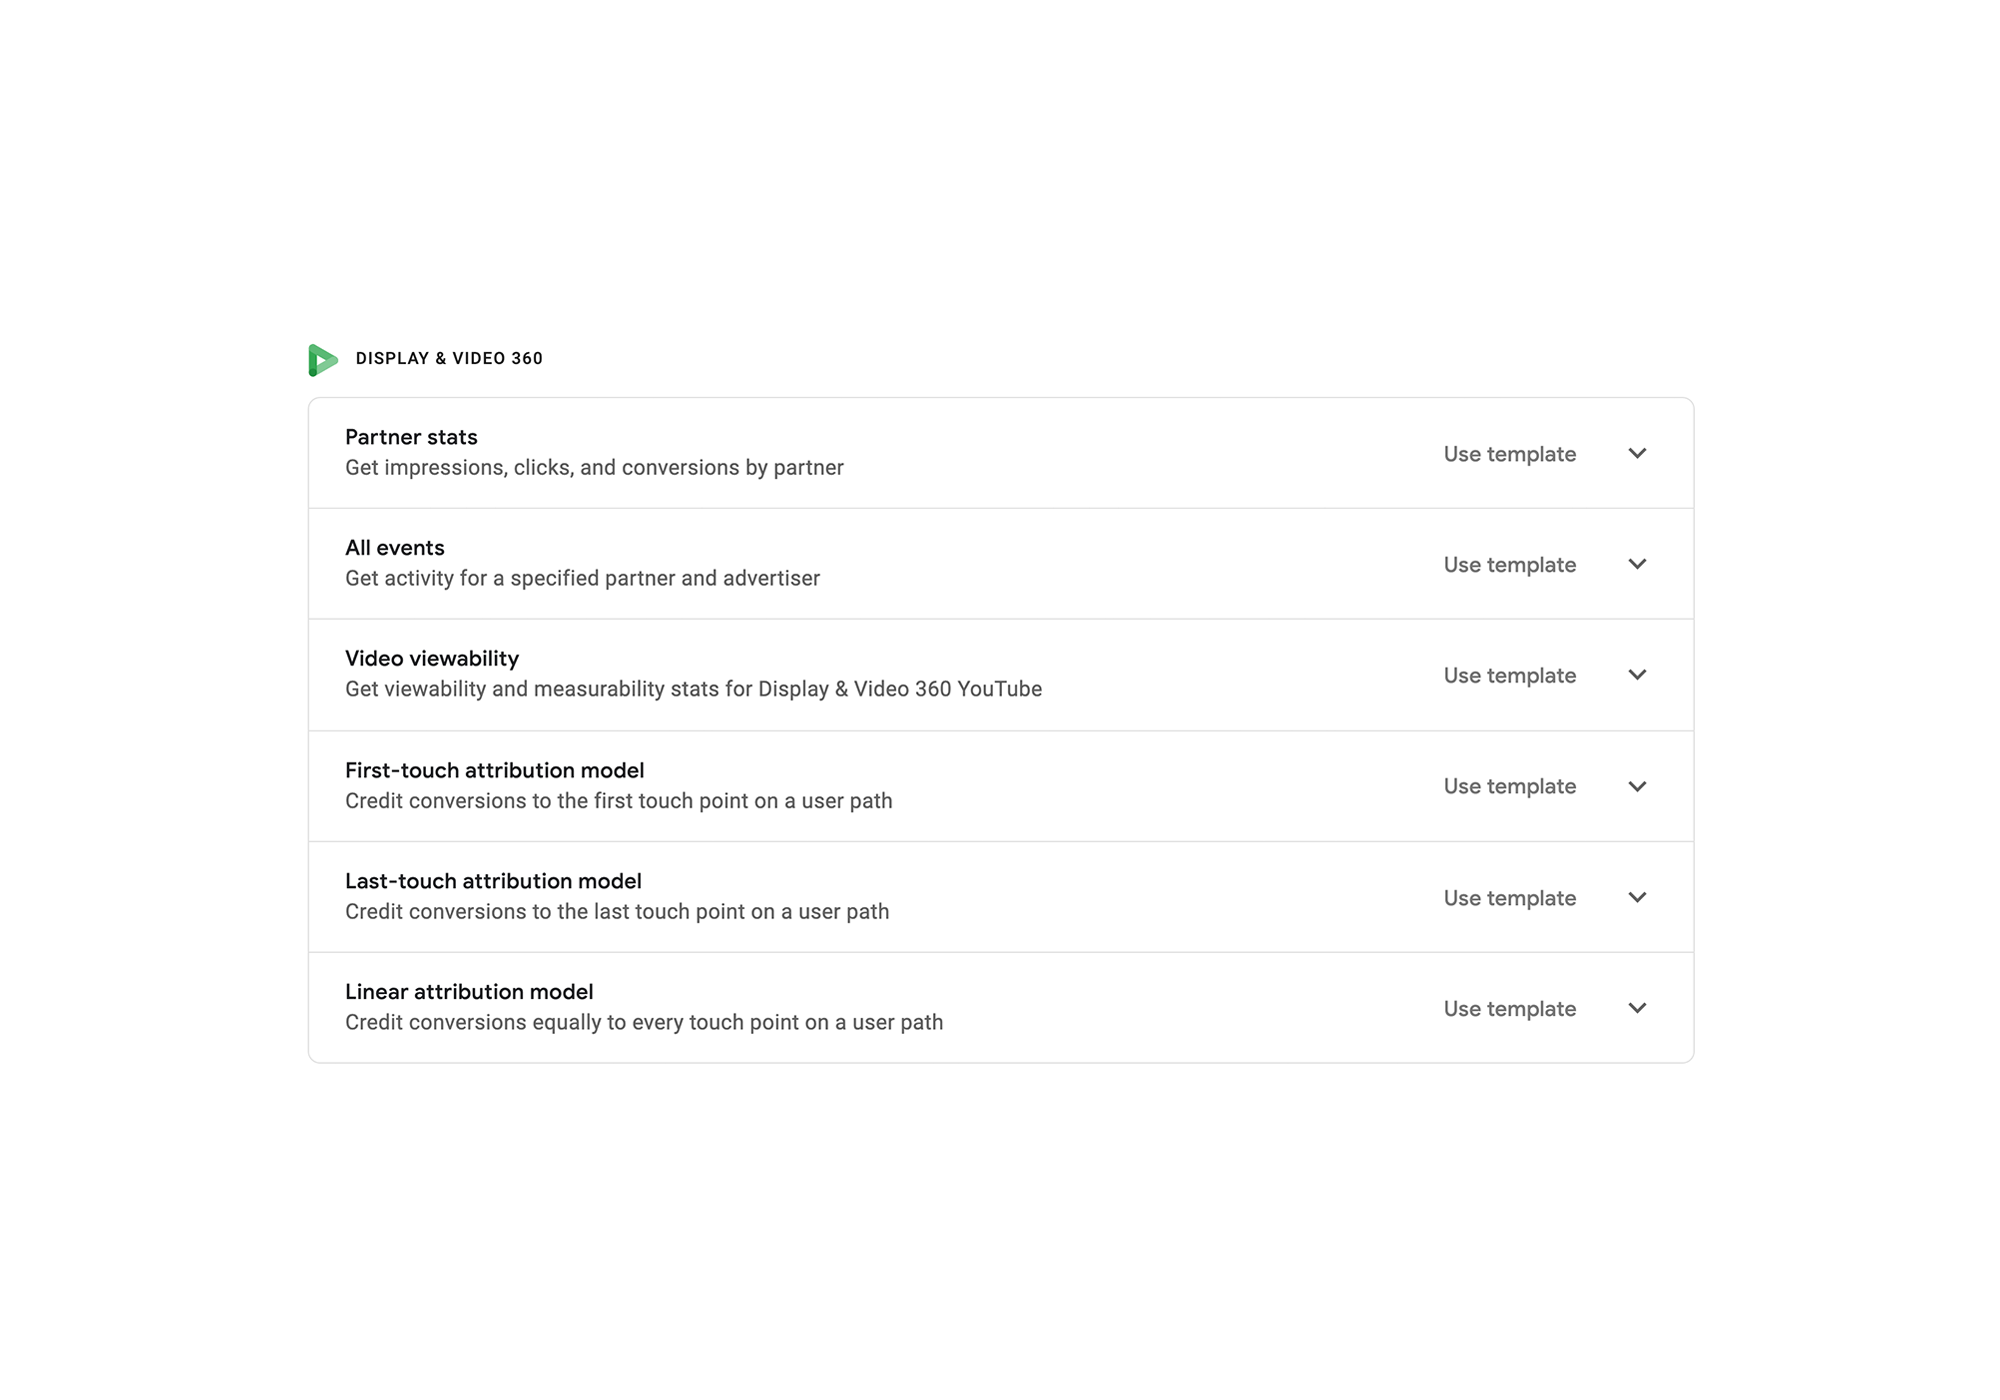Expand the Last-touch attribution model row

click(1637, 897)
